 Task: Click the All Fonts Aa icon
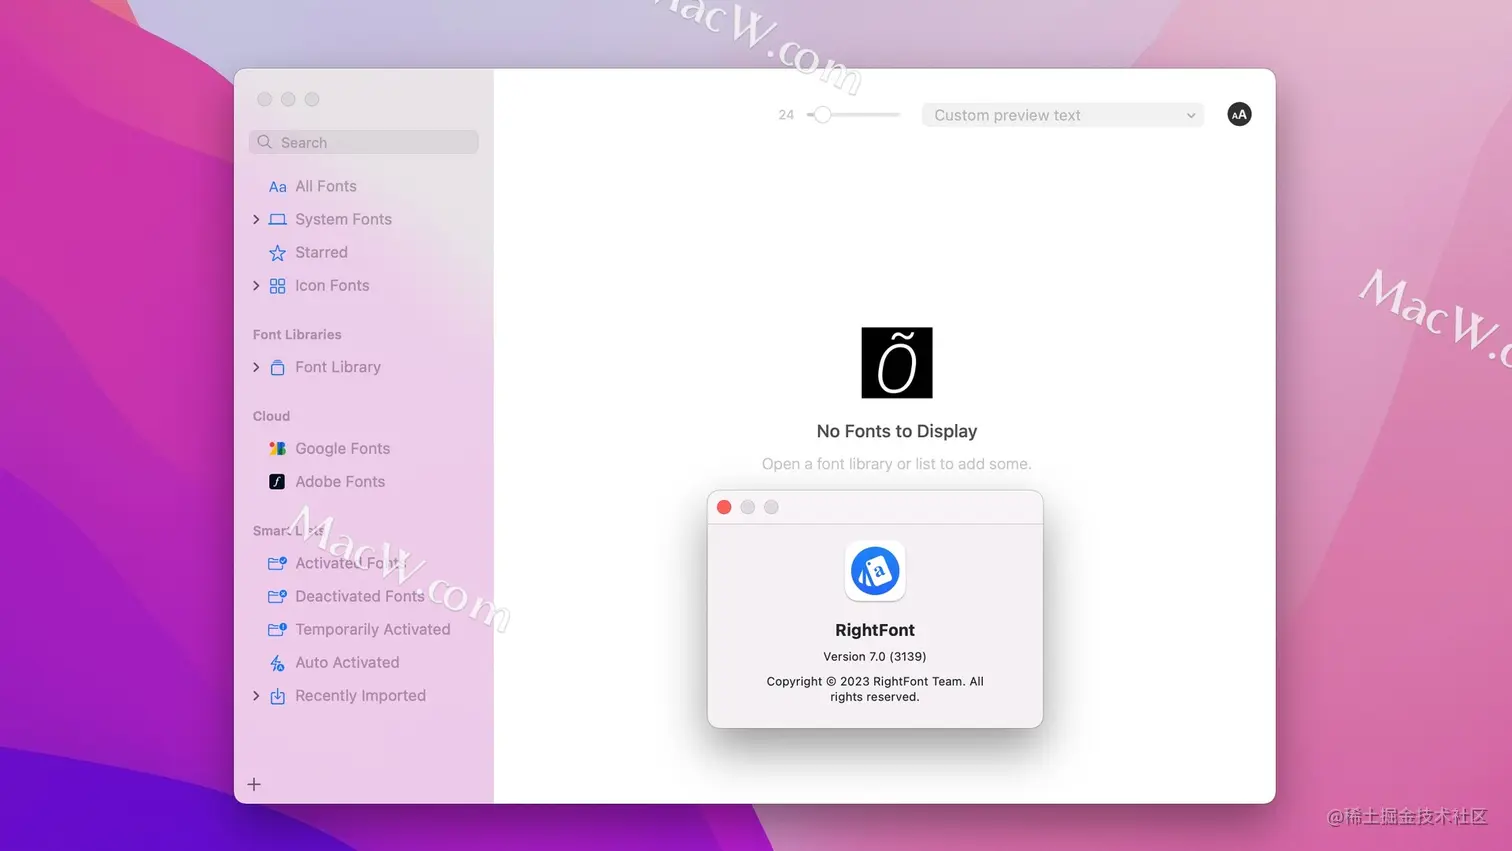(x=277, y=187)
